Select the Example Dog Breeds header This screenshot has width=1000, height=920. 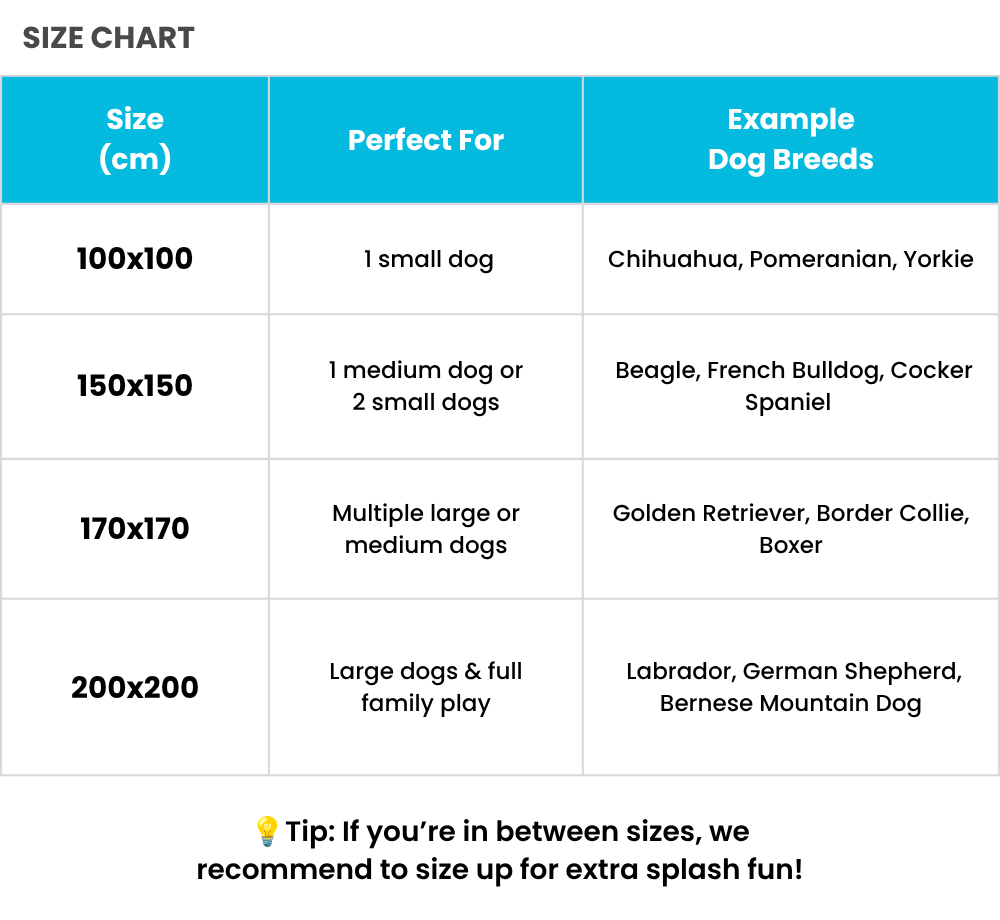(791, 140)
